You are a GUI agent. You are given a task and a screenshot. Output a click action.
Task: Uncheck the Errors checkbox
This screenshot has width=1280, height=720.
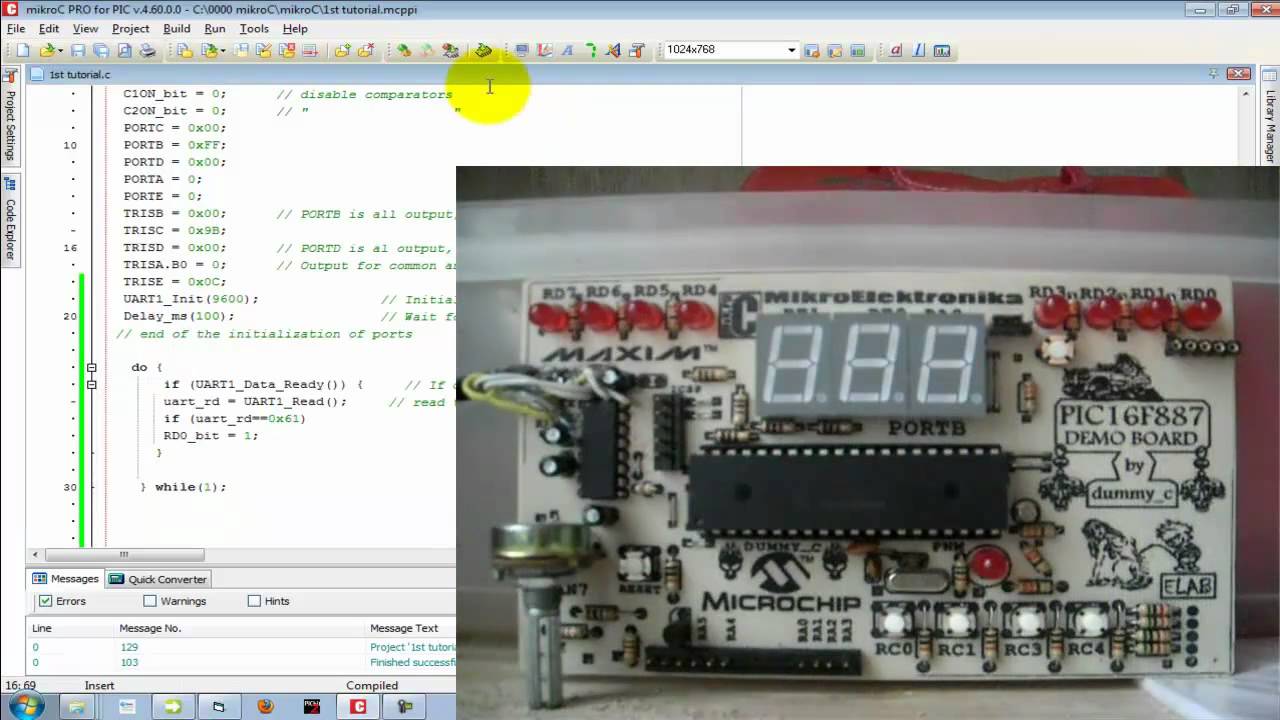tap(45, 601)
